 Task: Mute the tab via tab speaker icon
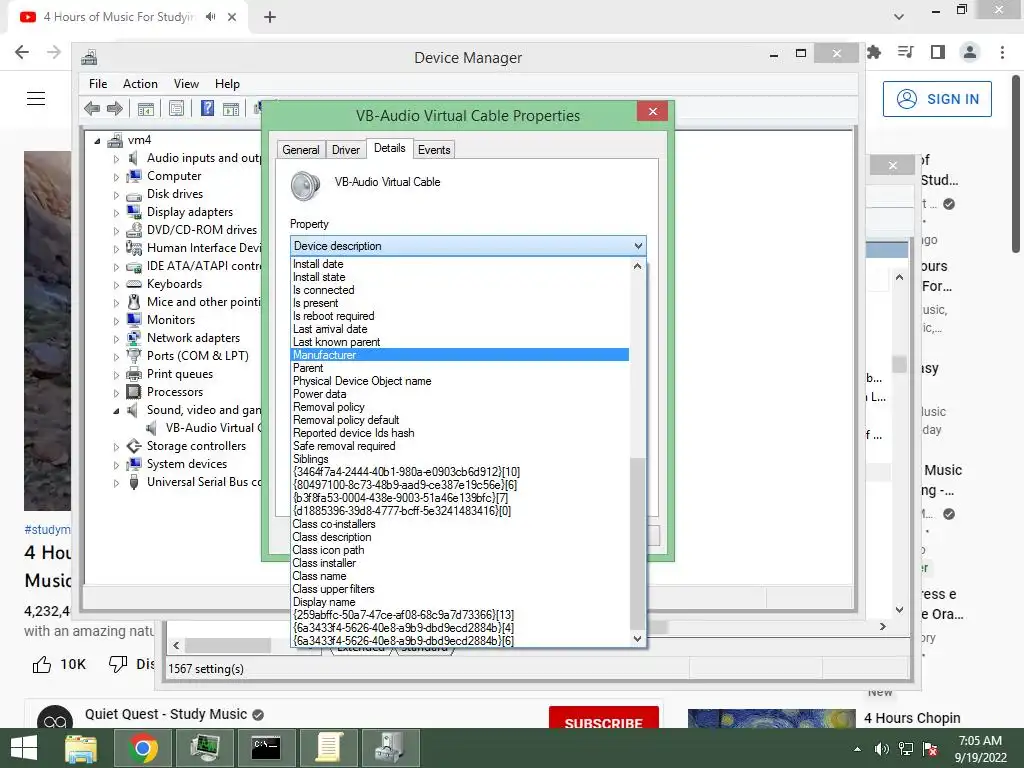coord(210,17)
